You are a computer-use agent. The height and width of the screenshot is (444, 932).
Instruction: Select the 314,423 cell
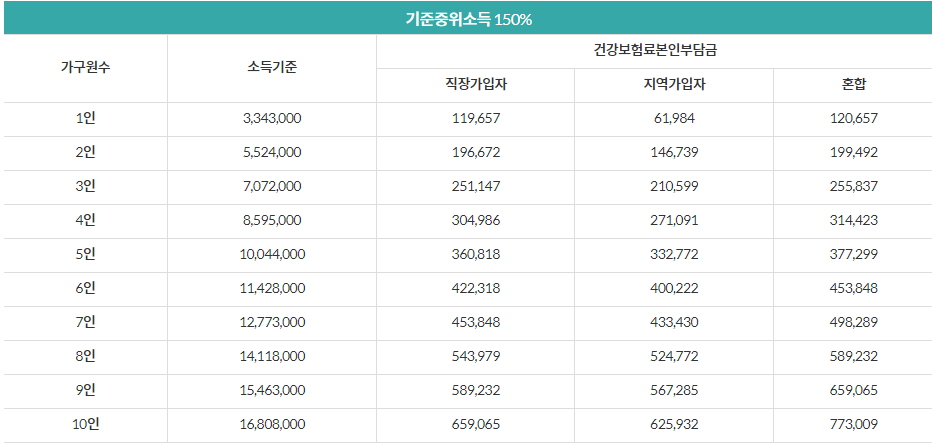coord(854,220)
